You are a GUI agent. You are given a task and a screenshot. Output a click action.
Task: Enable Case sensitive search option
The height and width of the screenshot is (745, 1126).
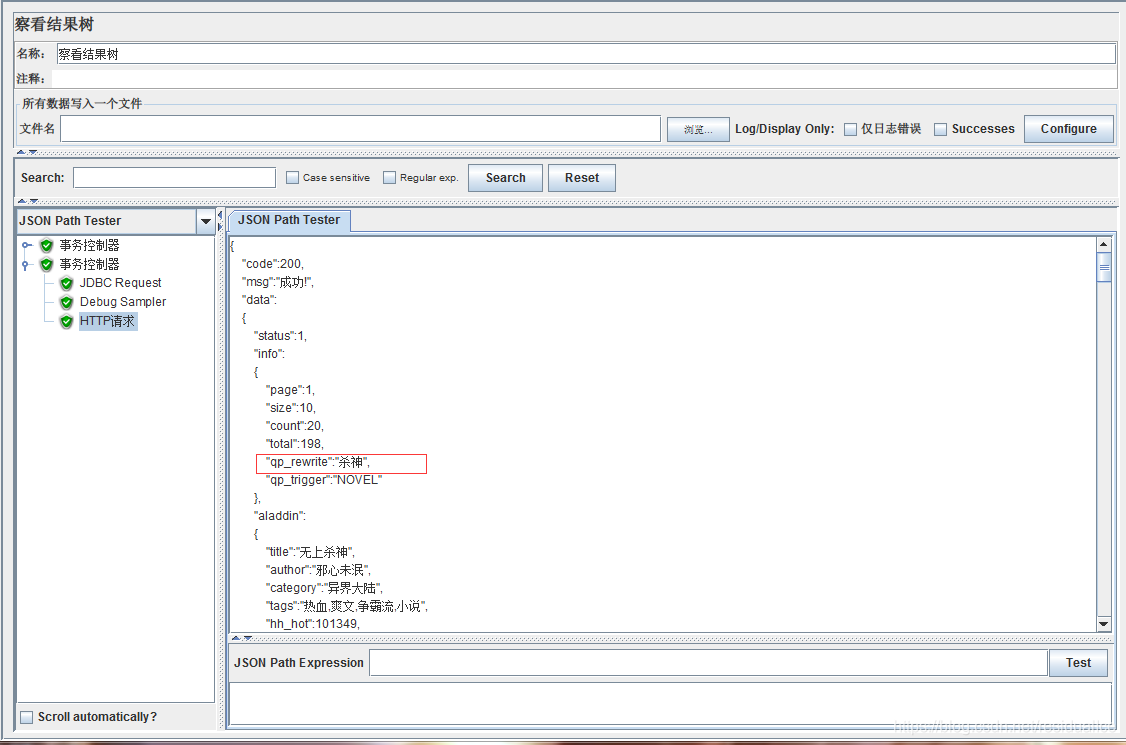point(292,177)
